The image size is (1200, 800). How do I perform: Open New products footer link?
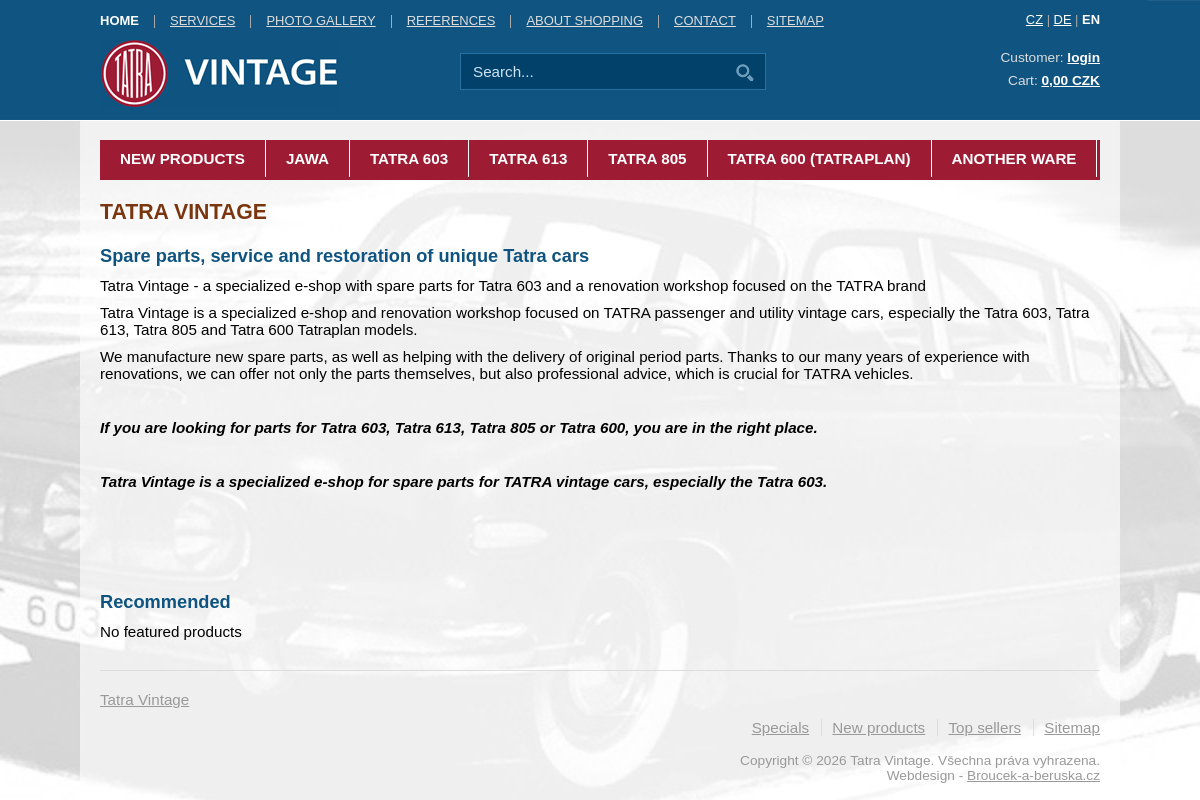coord(878,728)
